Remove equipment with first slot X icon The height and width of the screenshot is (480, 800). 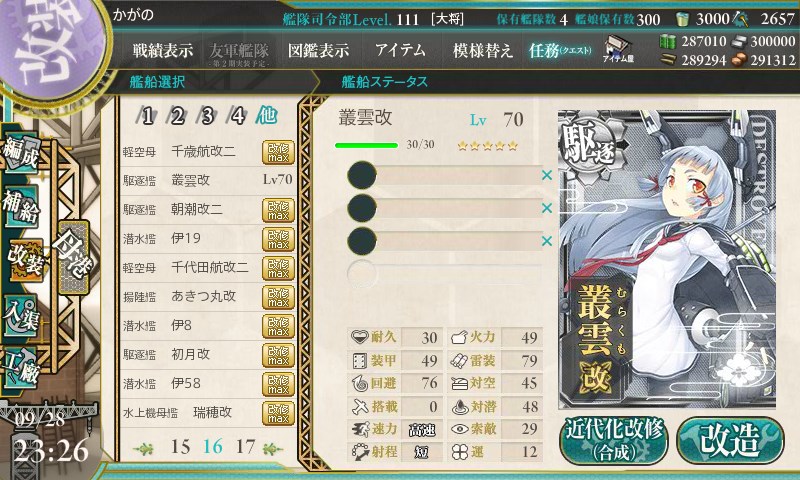pyautogui.click(x=547, y=175)
